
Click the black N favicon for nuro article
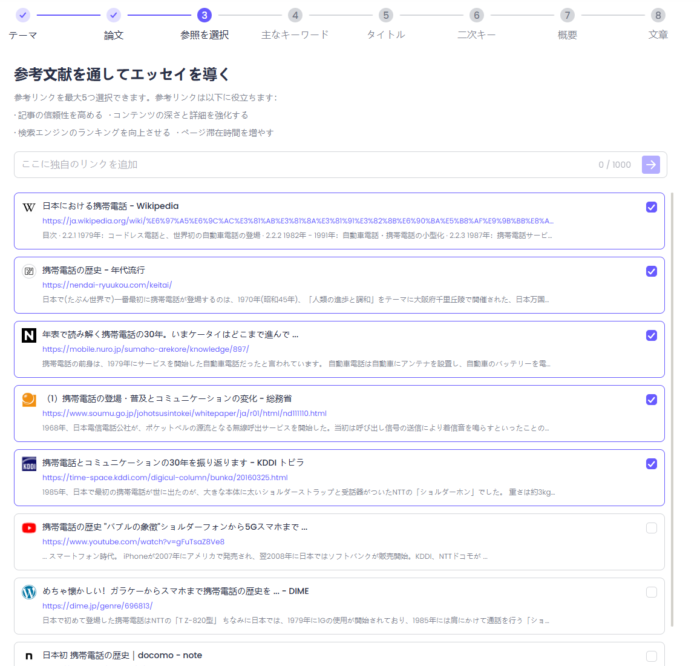29,335
